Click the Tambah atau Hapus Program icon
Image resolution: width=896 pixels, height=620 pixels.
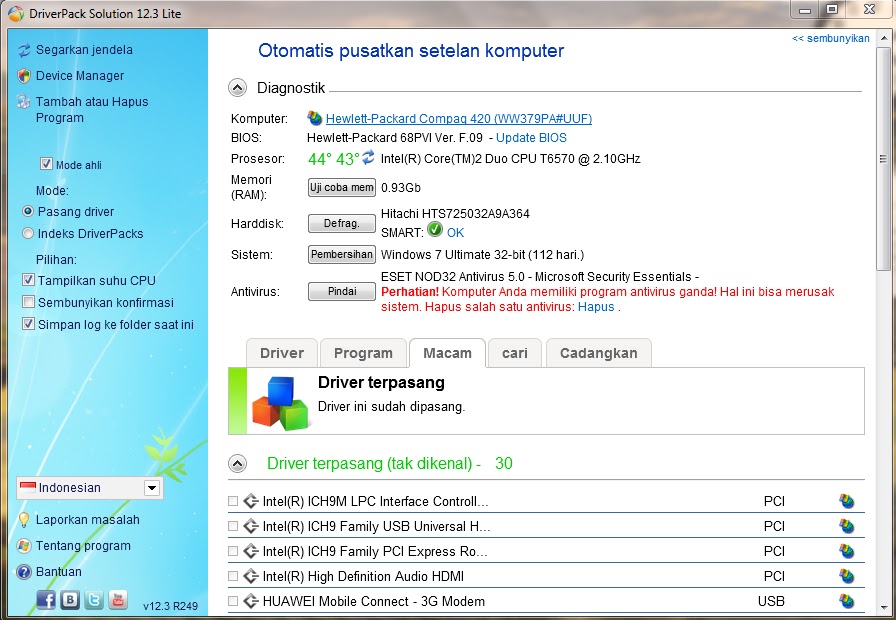click(x=24, y=102)
